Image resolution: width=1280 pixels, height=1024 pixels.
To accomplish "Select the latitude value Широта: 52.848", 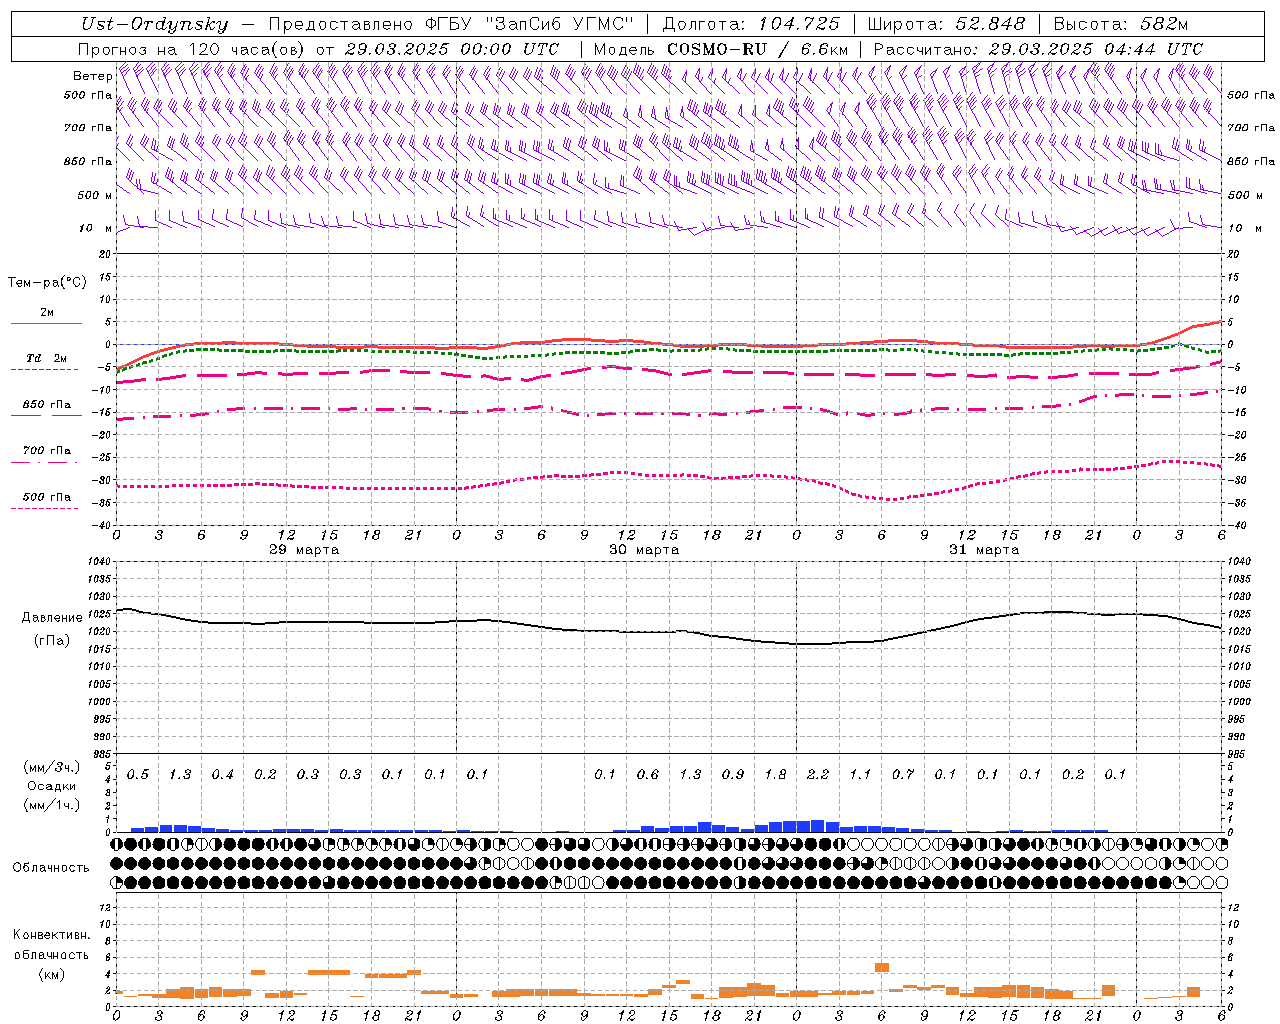I will pos(946,25).
